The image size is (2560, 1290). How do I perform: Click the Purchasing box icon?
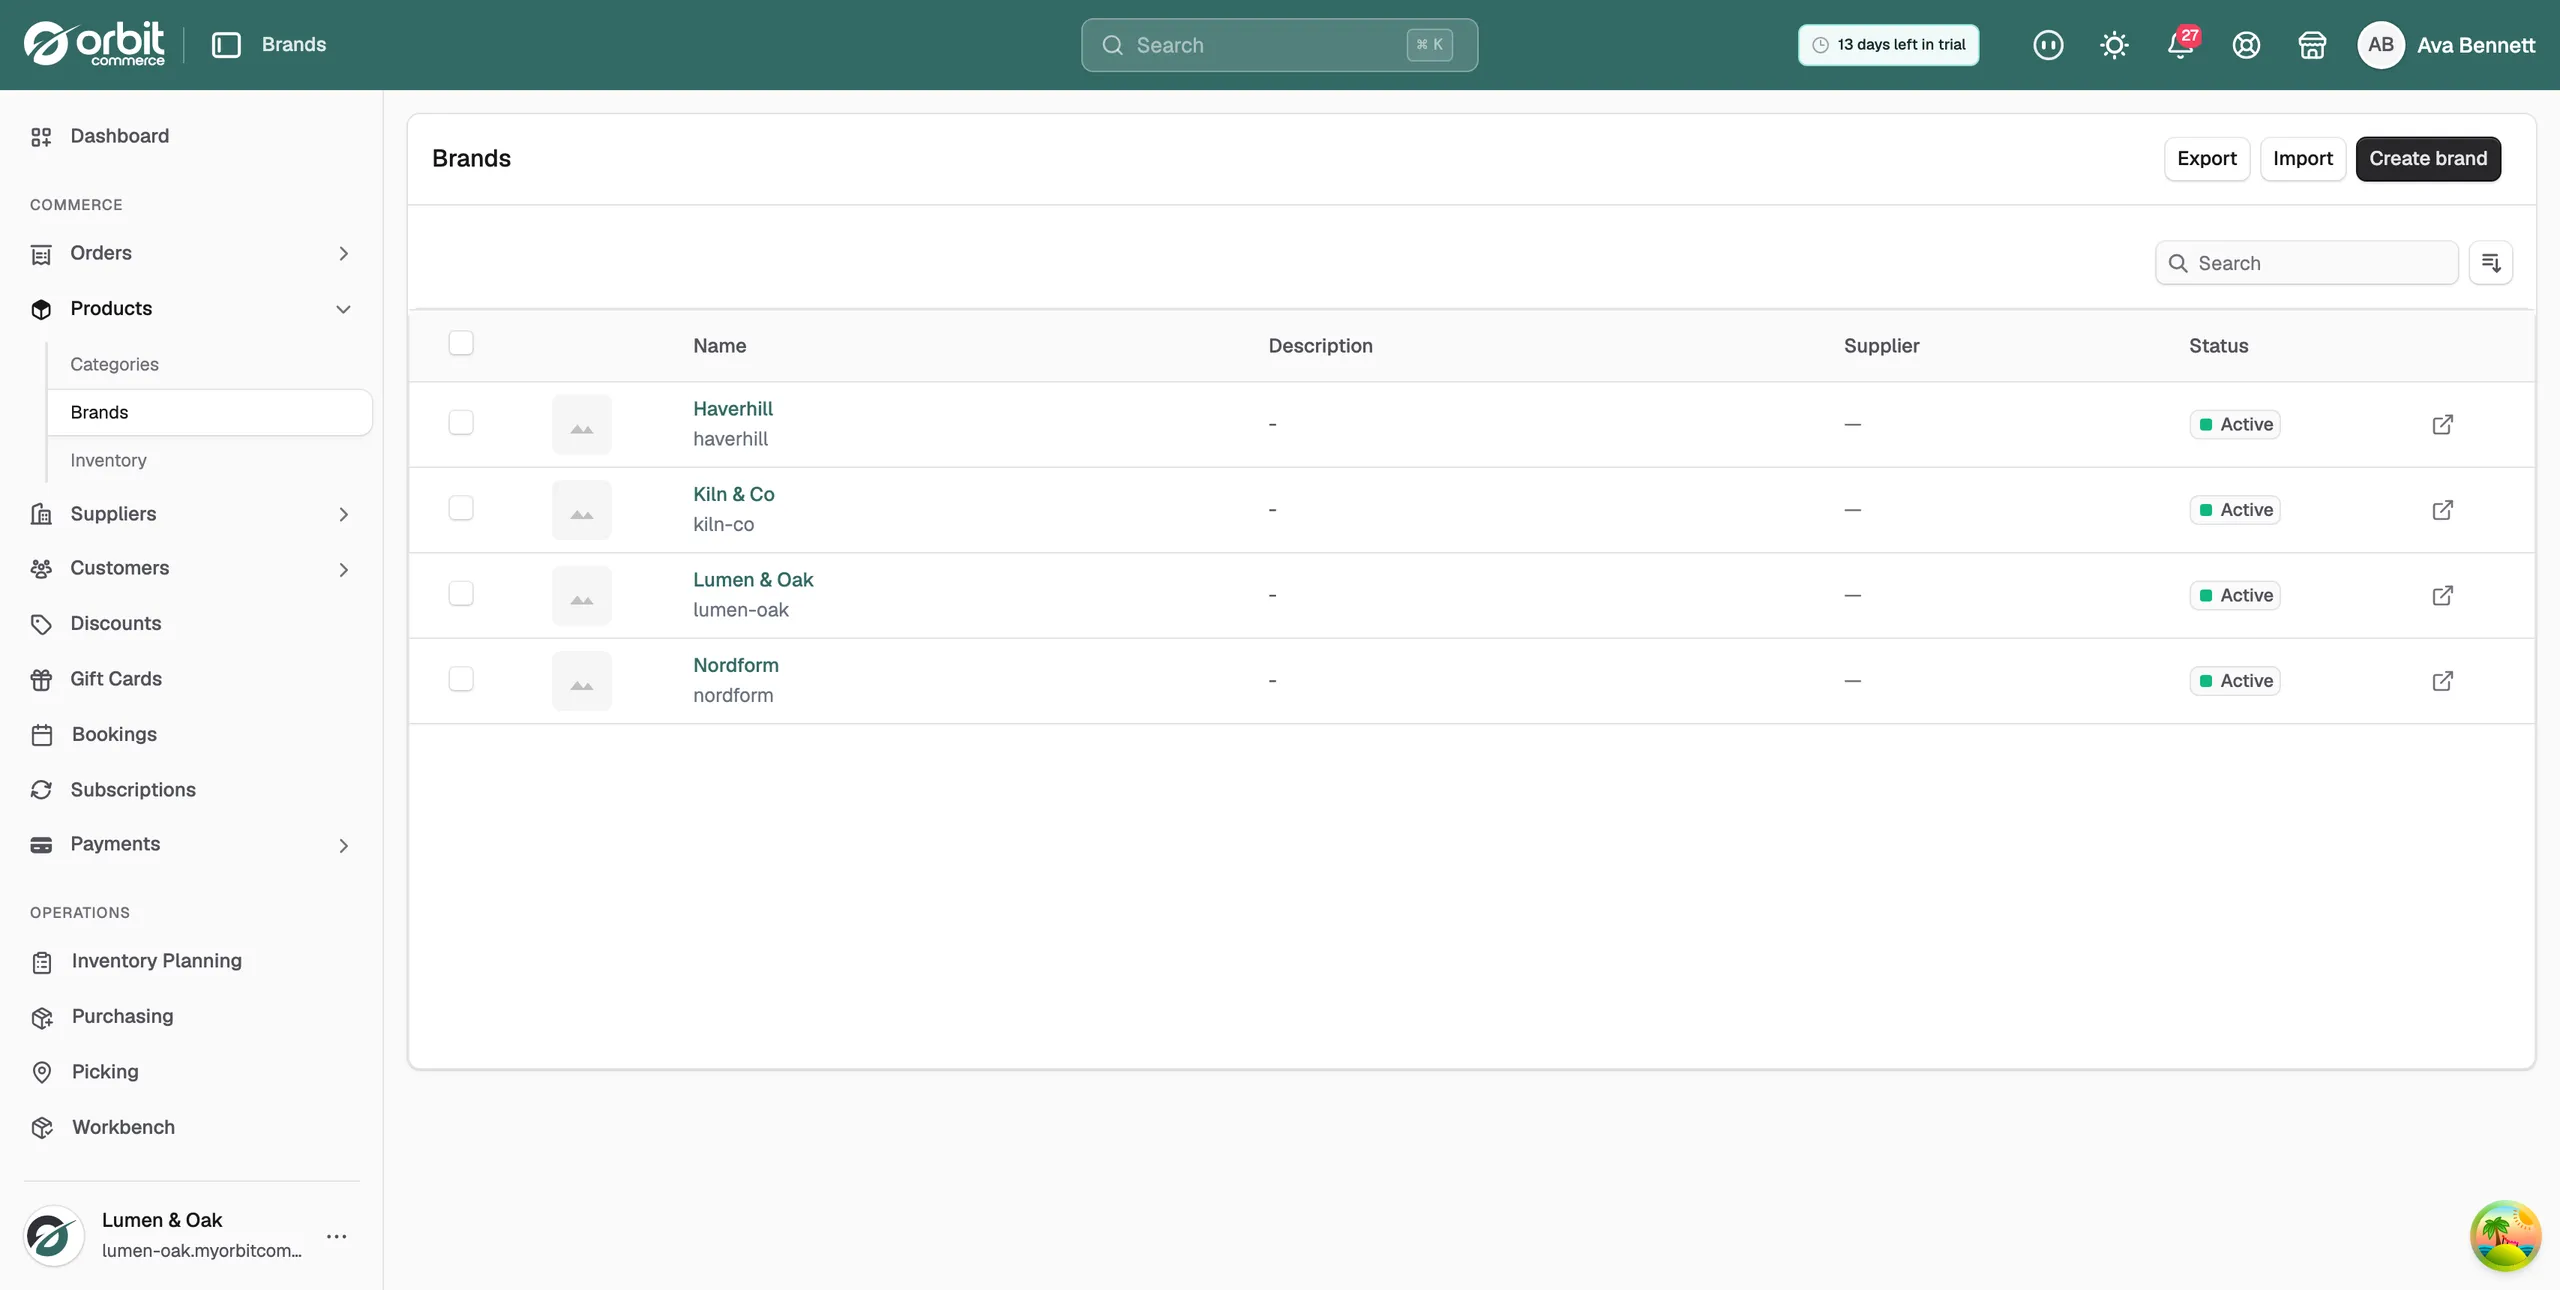pyautogui.click(x=41, y=1017)
